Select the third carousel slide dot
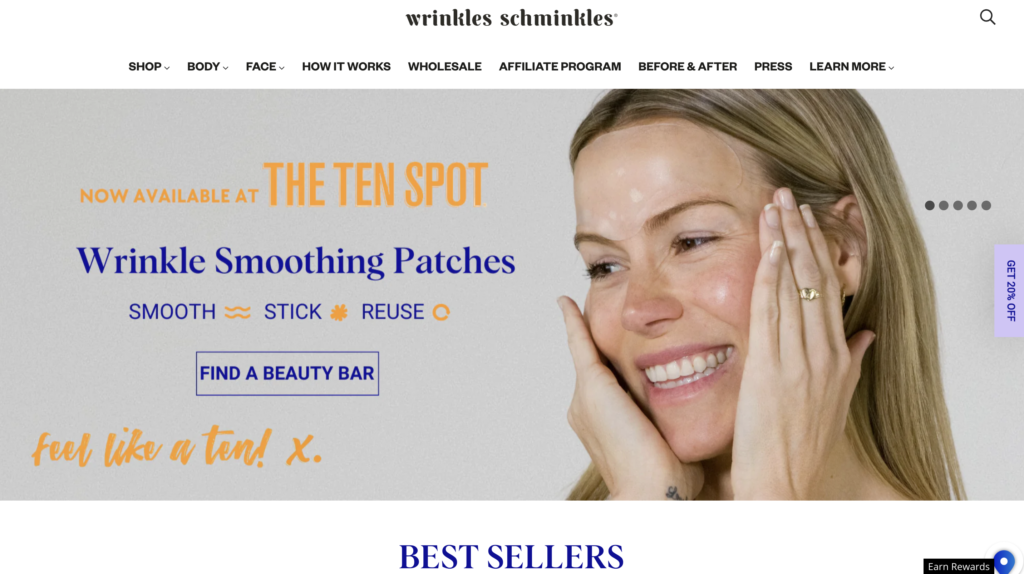The height and width of the screenshot is (574, 1024). (x=958, y=205)
